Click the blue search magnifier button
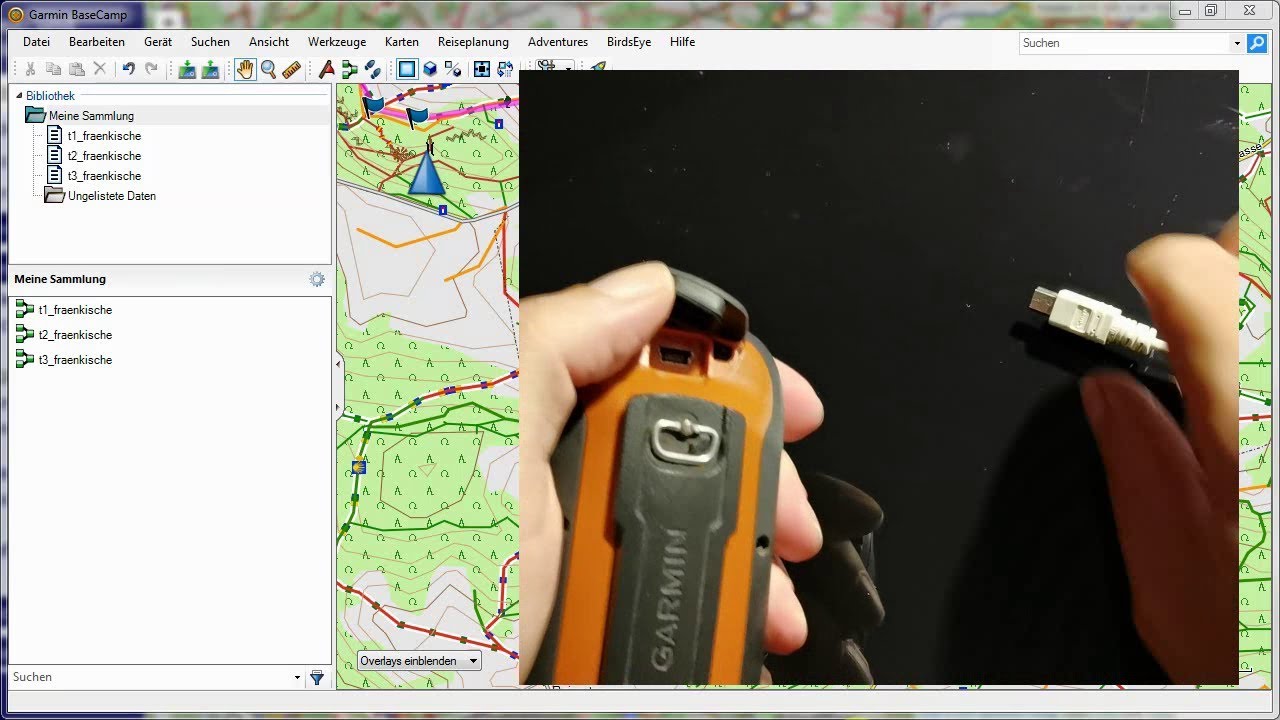The width and height of the screenshot is (1280, 720). (1256, 43)
